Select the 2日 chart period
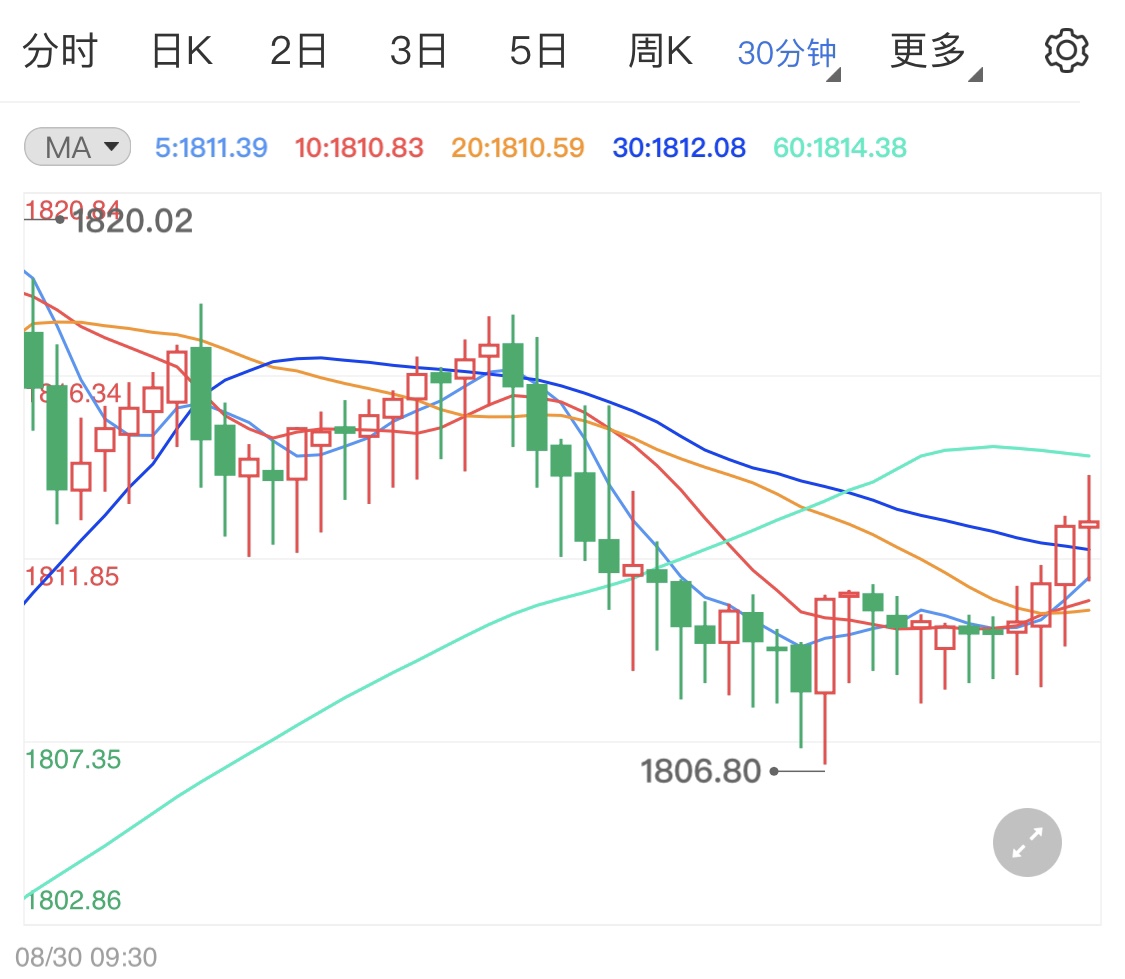Image resolution: width=1125 pixels, height=979 pixels. (298, 52)
